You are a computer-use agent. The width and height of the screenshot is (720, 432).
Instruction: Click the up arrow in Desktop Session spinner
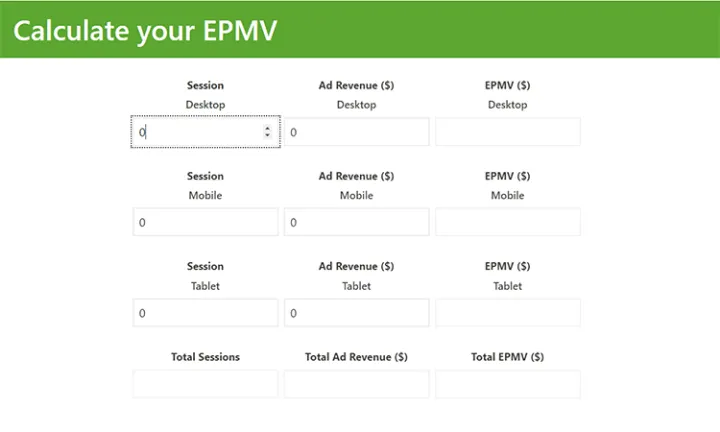click(x=267, y=128)
